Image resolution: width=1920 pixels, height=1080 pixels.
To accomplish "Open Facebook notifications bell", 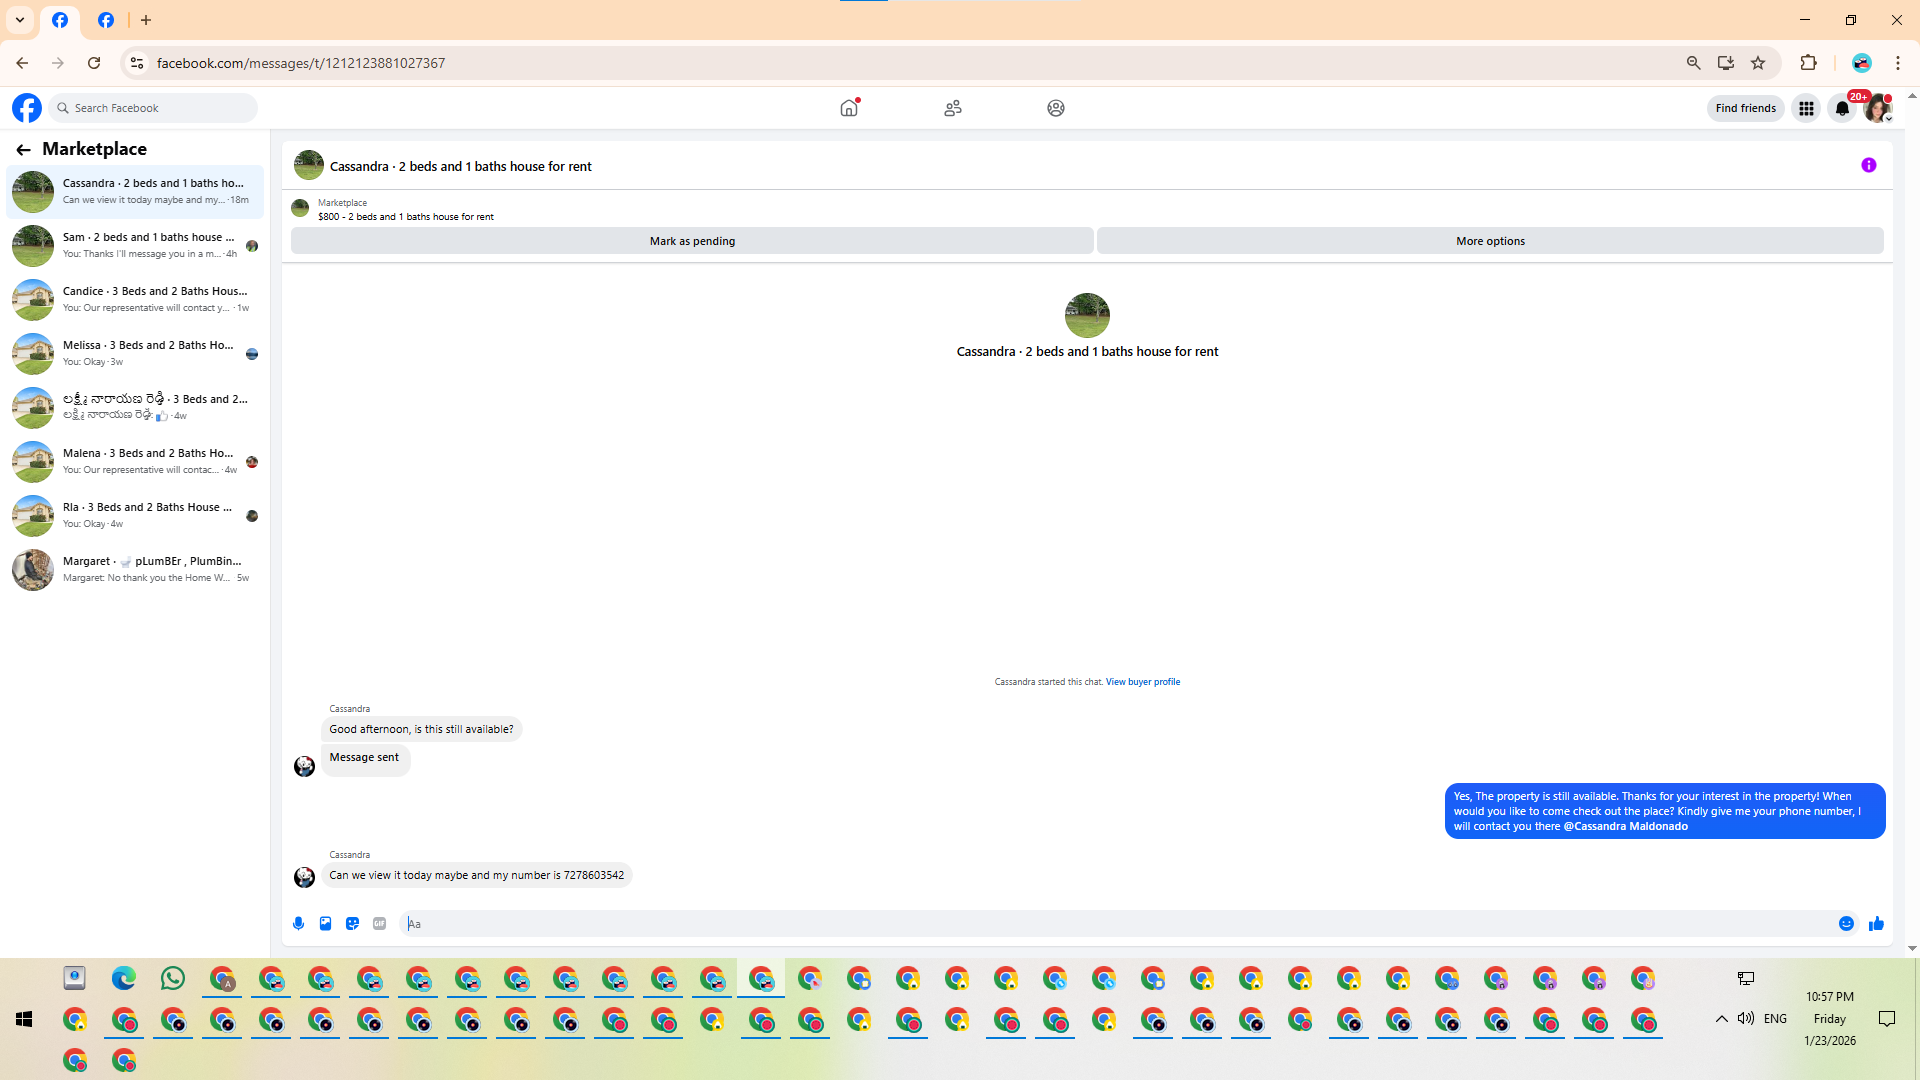I will point(1842,108).
